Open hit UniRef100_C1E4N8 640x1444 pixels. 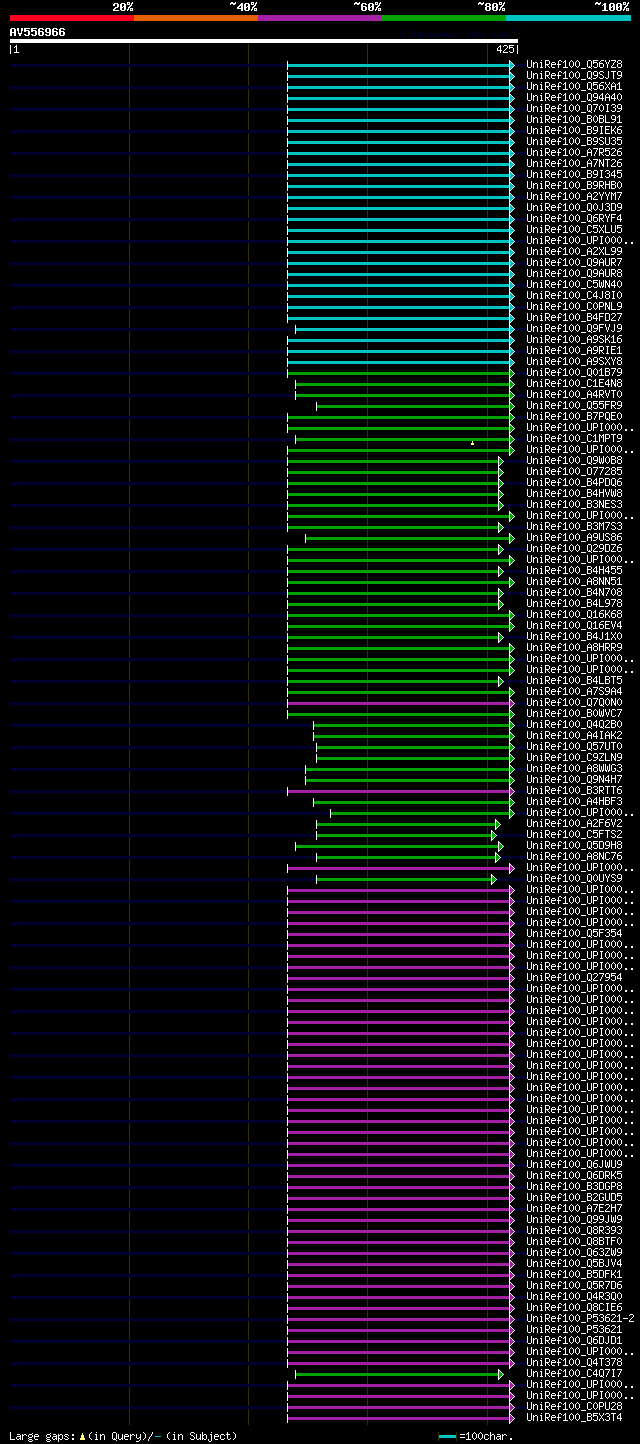pos(574,383)
